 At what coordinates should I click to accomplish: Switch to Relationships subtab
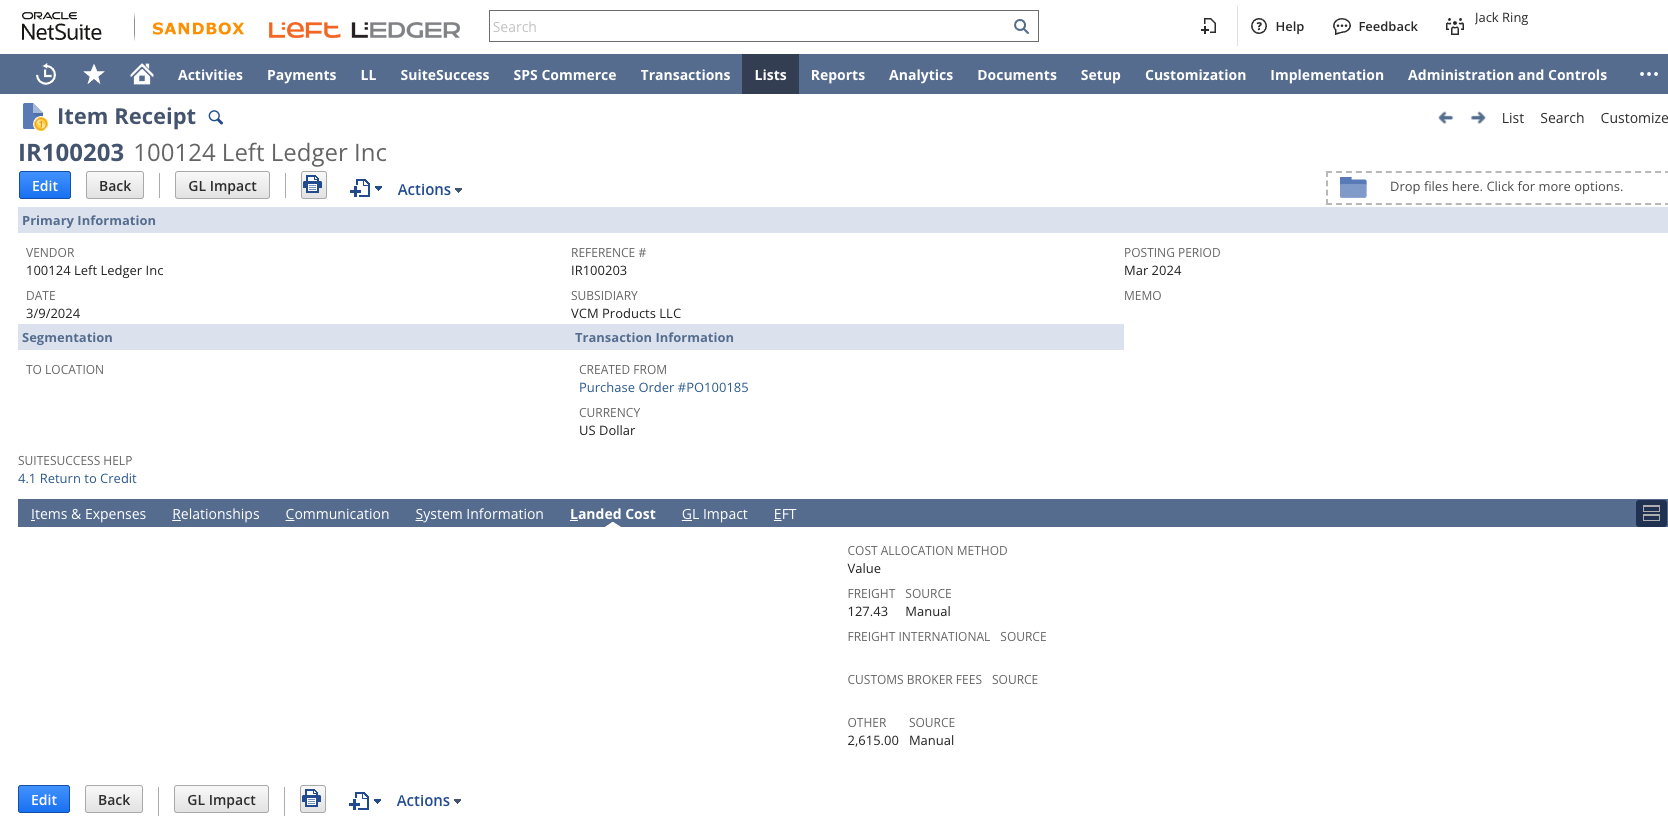pyautogui.click(x=216, y=514)
